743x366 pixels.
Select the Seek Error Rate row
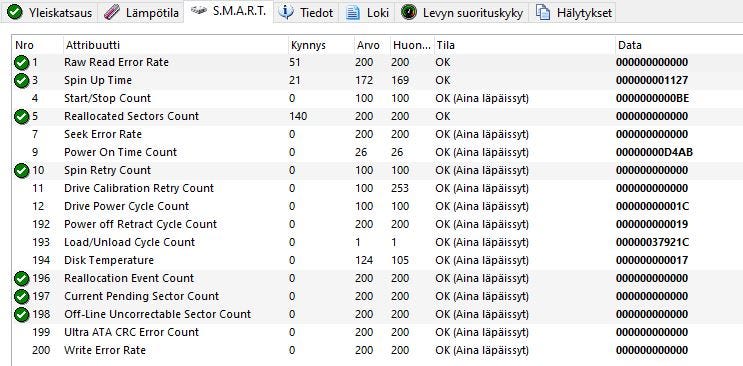pyautogui.click(x=378, y=134)
